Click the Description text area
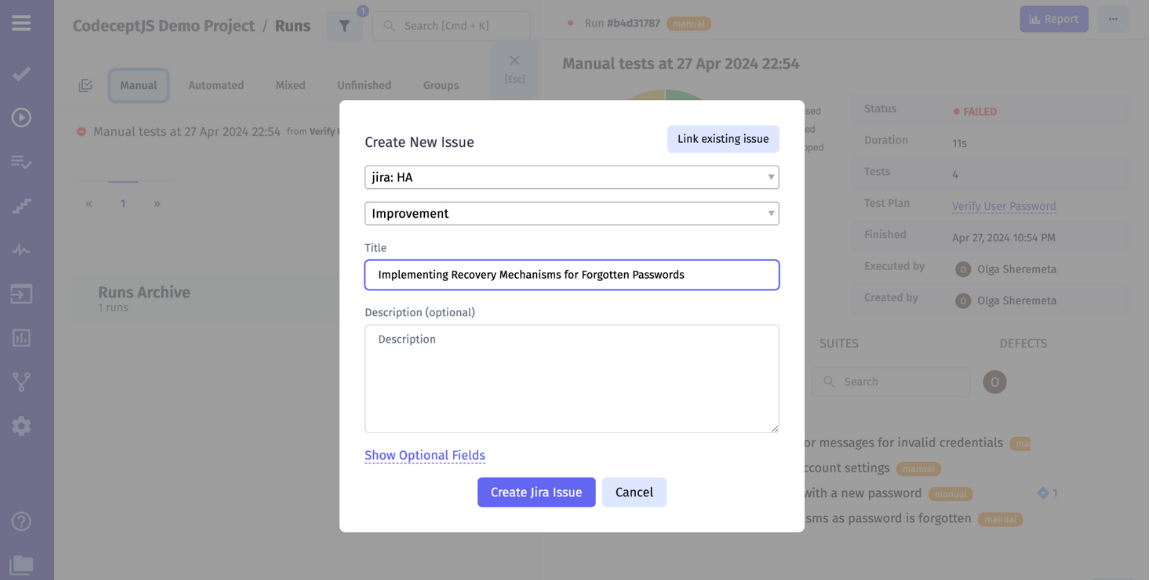Viewport: 1150px width, 580px height. point(571,378)
